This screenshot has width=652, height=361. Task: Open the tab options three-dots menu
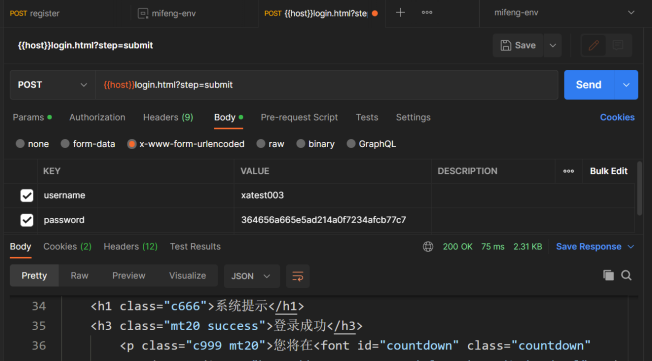click(x=427, y=12)
